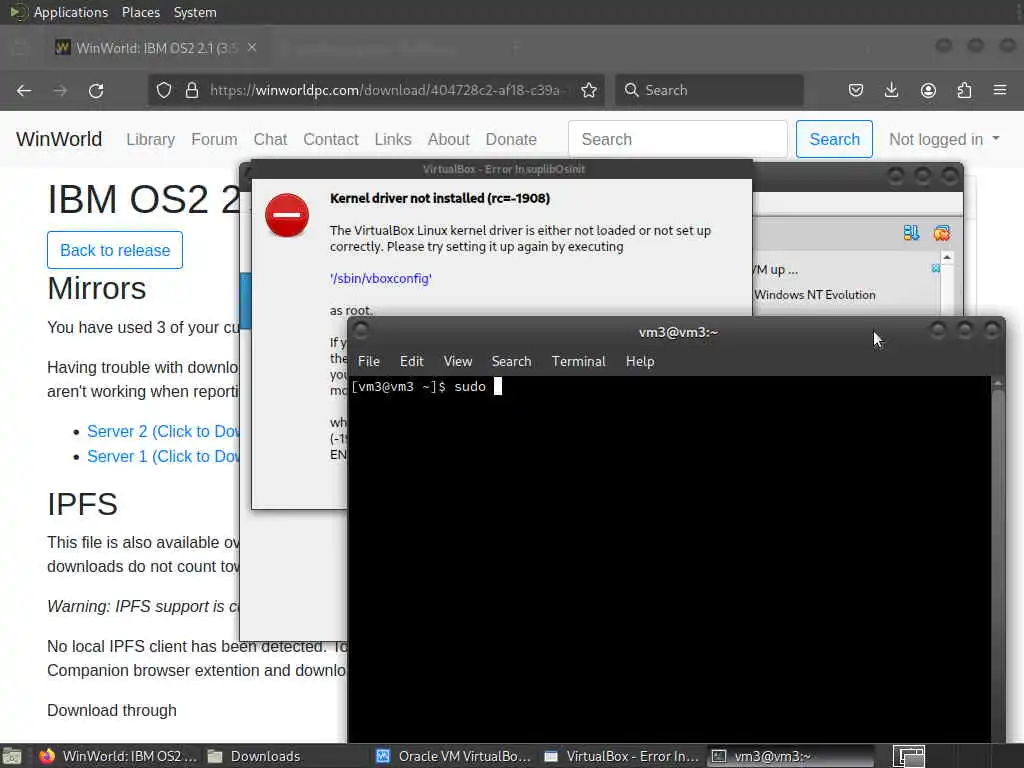Viewport: 1024px width, 768px height.
Task: Click WinWorld site search field
Action: (x=678, y=139)
